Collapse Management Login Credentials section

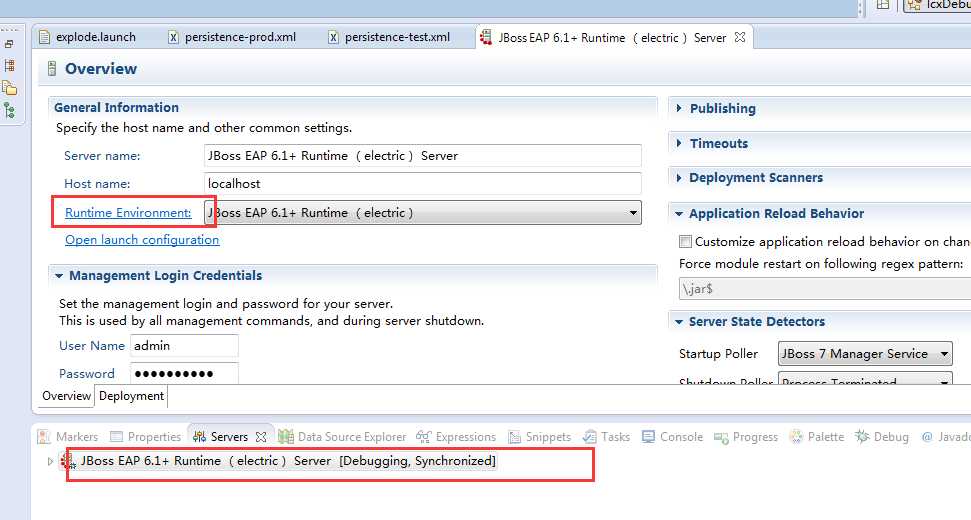click(x=59, y=276)
